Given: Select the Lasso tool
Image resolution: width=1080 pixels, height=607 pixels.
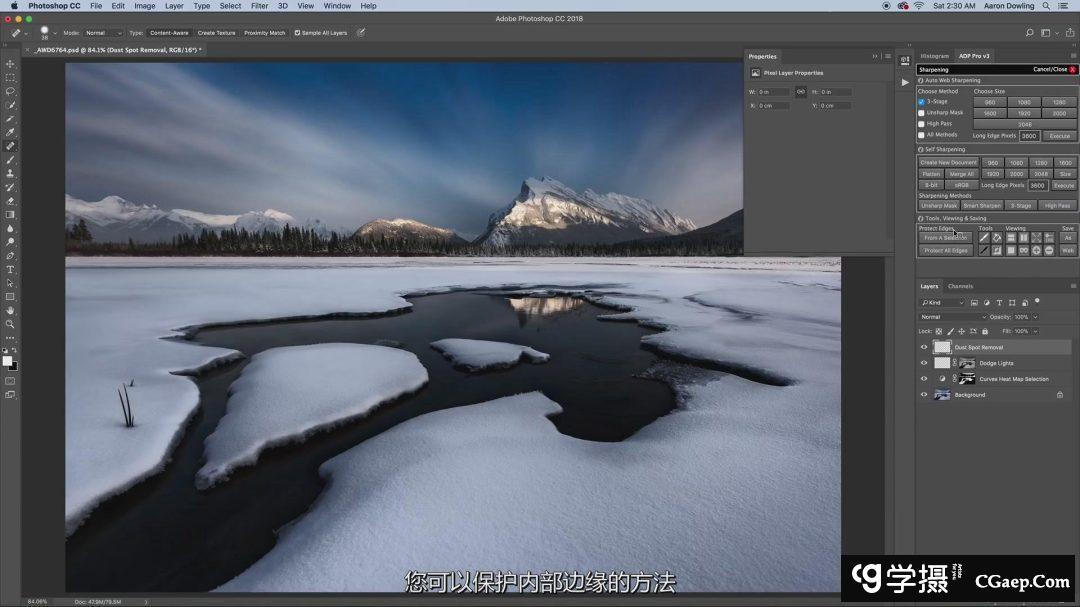Looking at the screenshot, I should [x=10, y=91].
